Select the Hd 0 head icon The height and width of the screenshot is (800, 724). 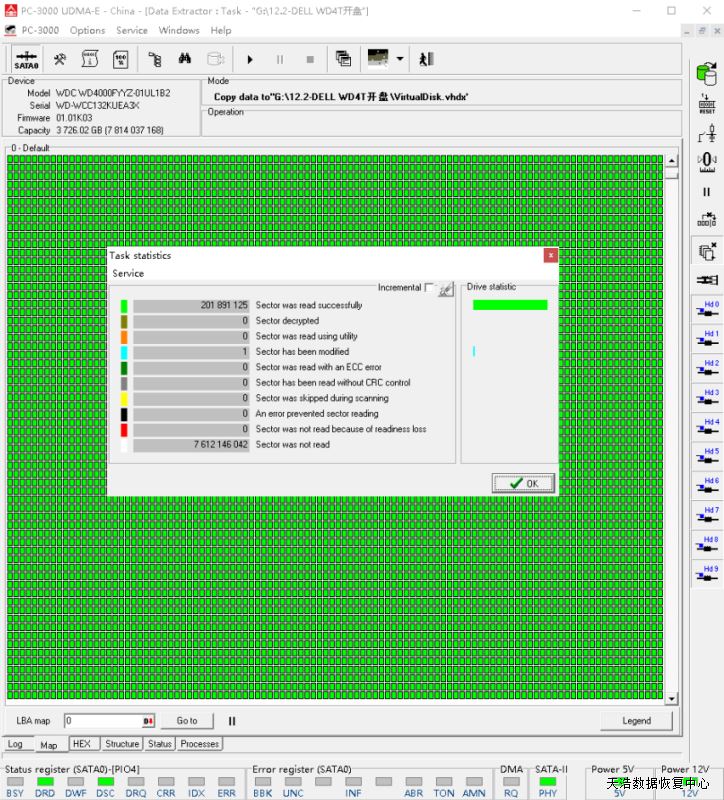coord(707,309)
